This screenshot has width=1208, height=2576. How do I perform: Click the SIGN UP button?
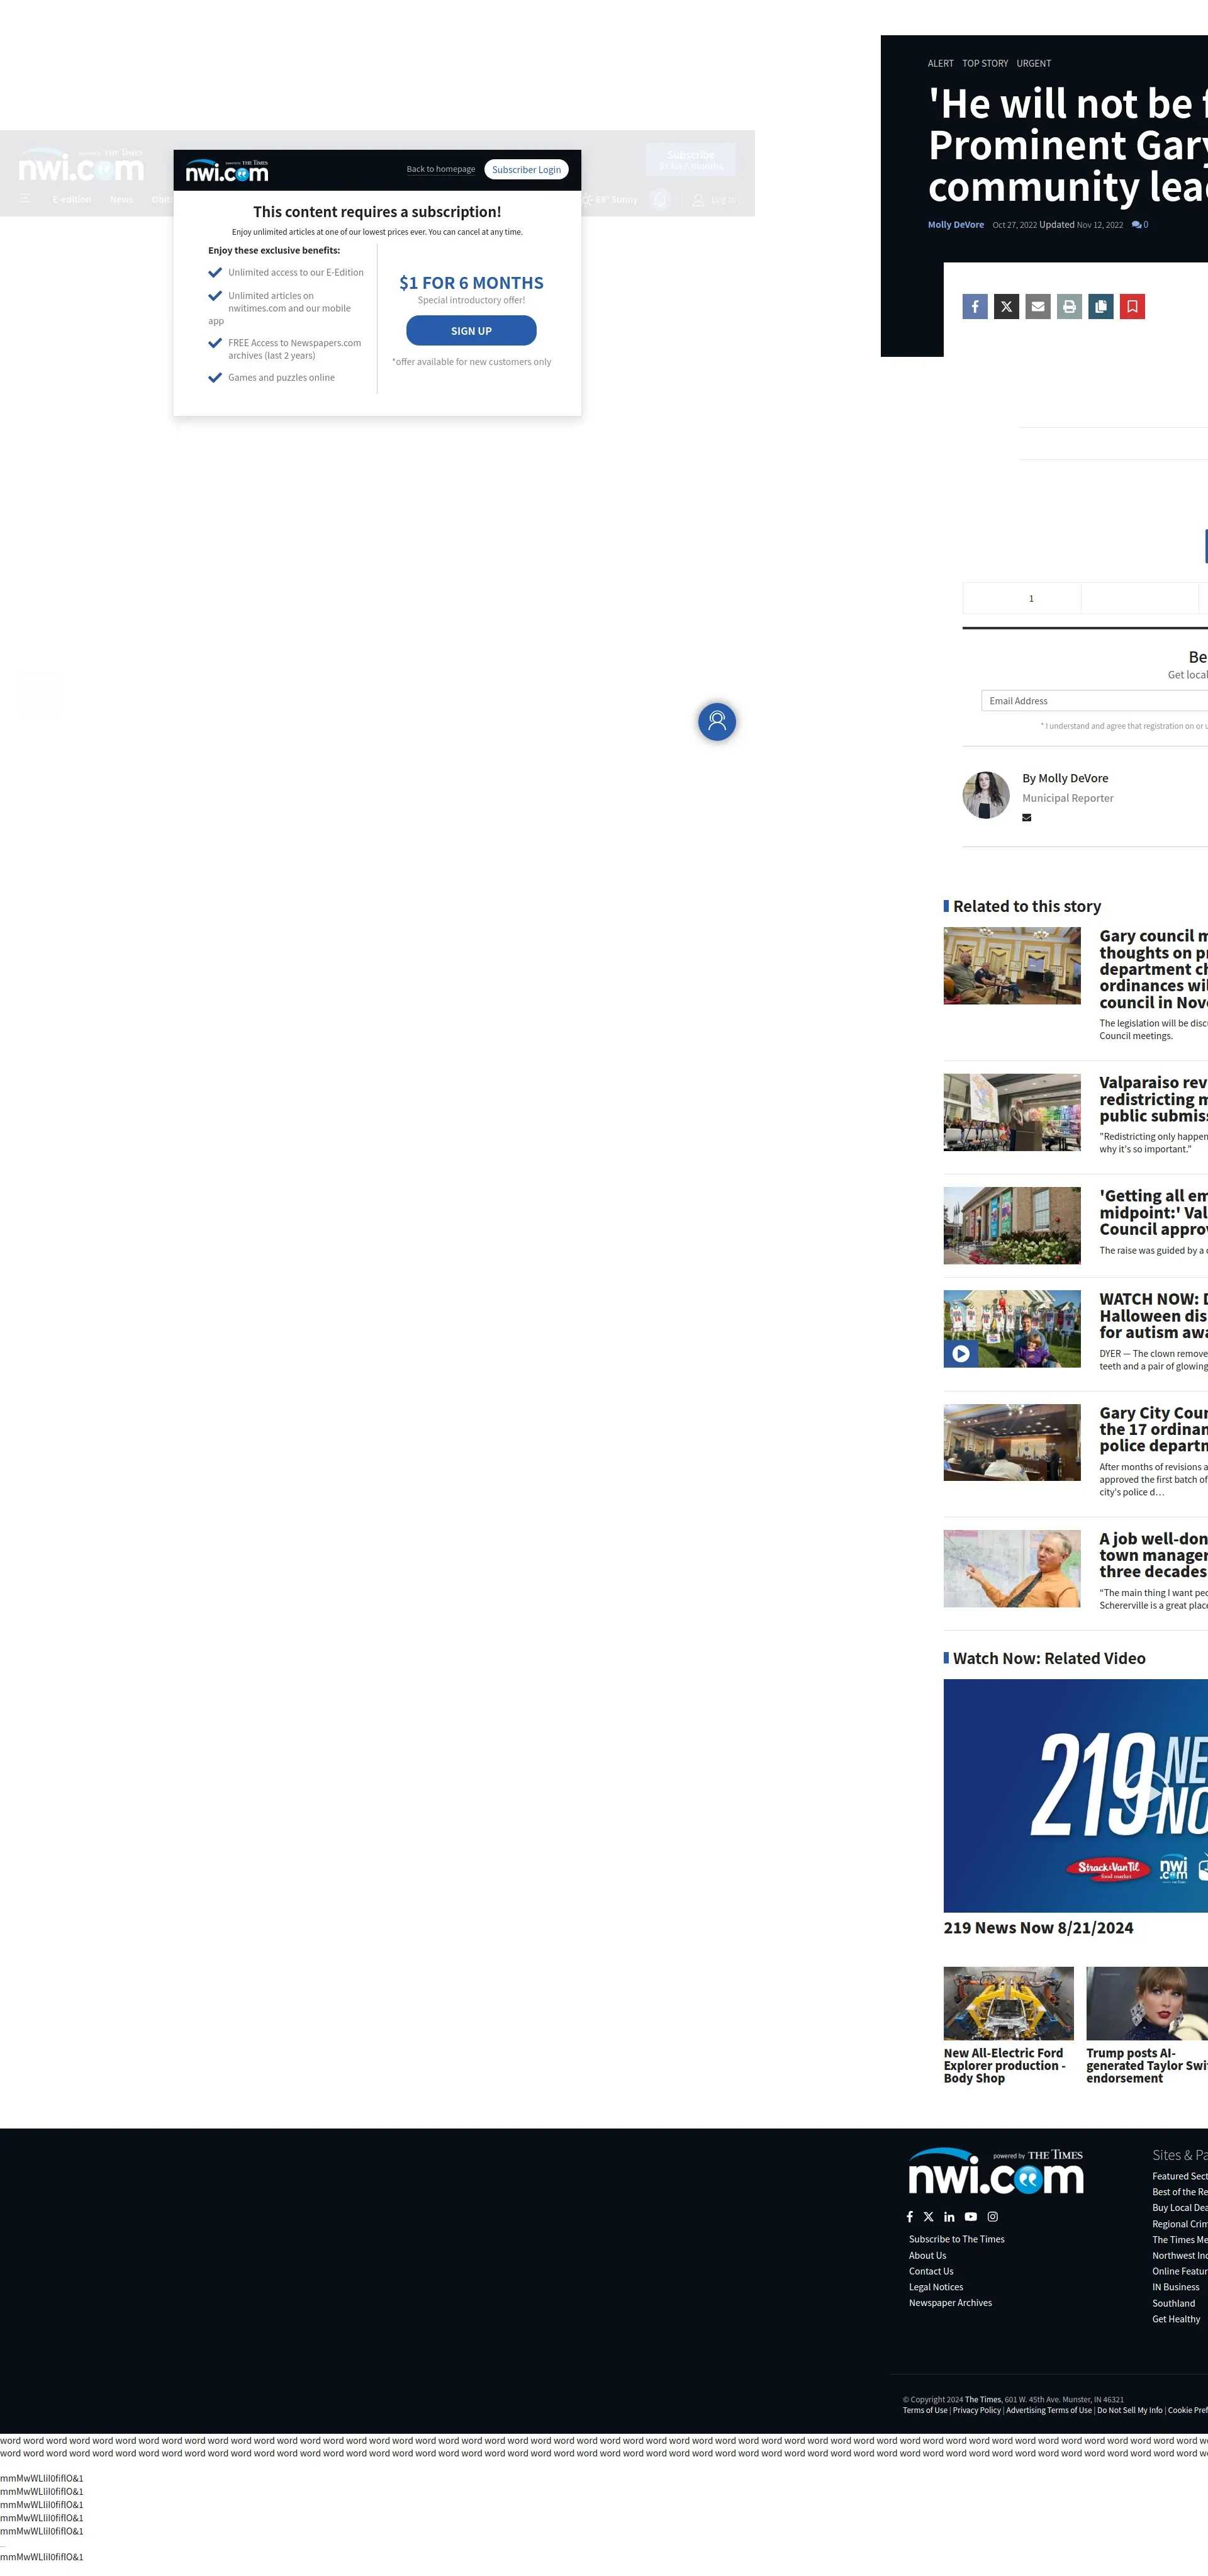471,331
